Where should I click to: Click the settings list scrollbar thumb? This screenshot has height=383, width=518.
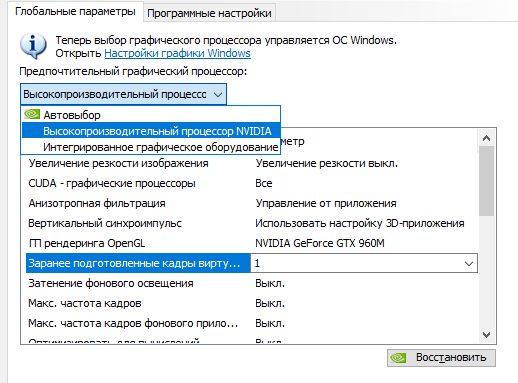coord(486,181)
